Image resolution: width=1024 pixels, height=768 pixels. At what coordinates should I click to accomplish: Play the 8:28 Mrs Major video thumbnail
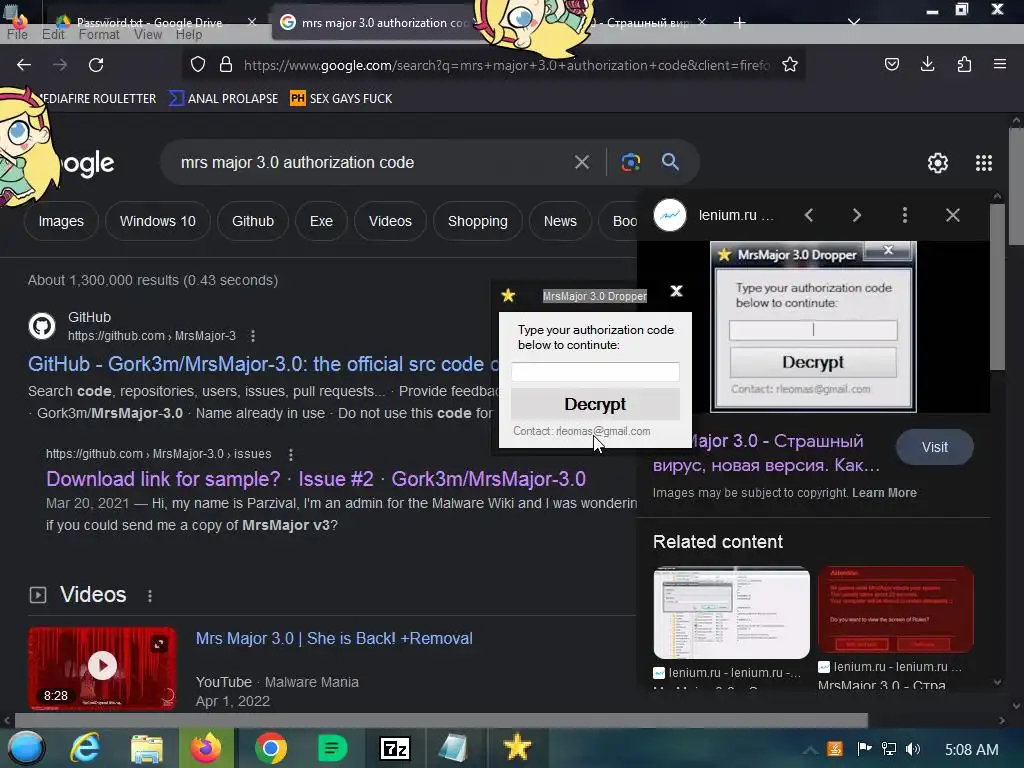pos(102,667)
